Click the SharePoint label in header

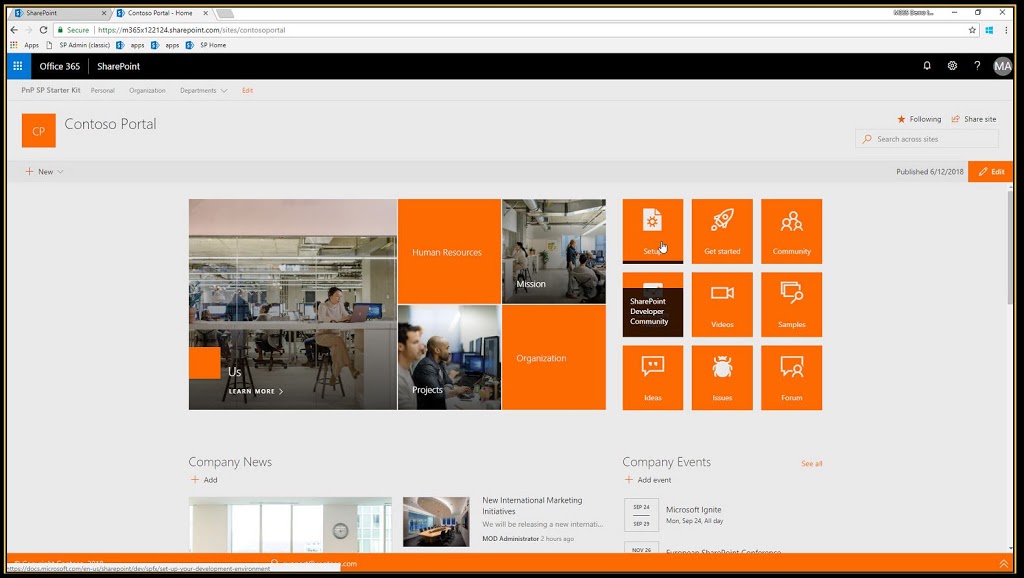tap(118, 66)
